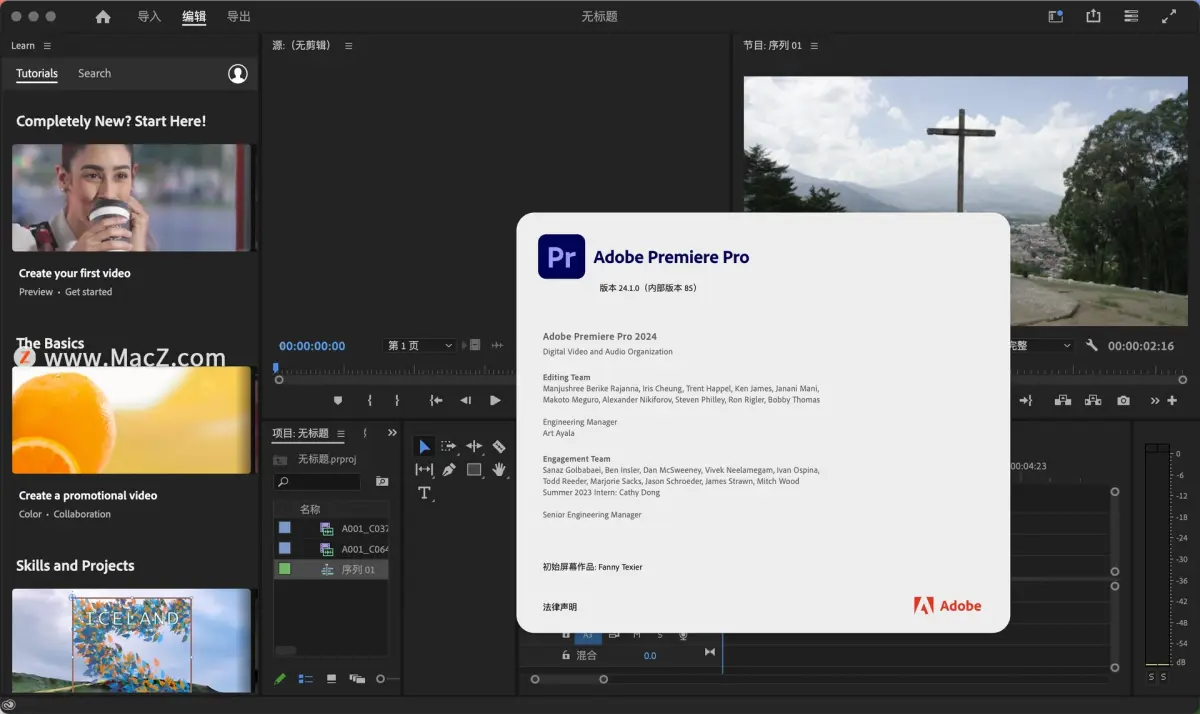This screenshot has width=1200, height=714.
Task: Click the Lift button in Program monitor
Action: click(x=1063, y=400)
